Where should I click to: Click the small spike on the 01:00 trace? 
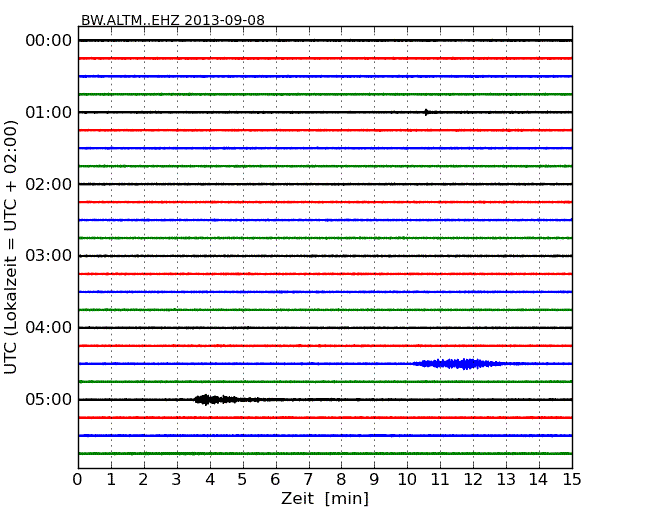pyautogui.click(x=427, y=112)
